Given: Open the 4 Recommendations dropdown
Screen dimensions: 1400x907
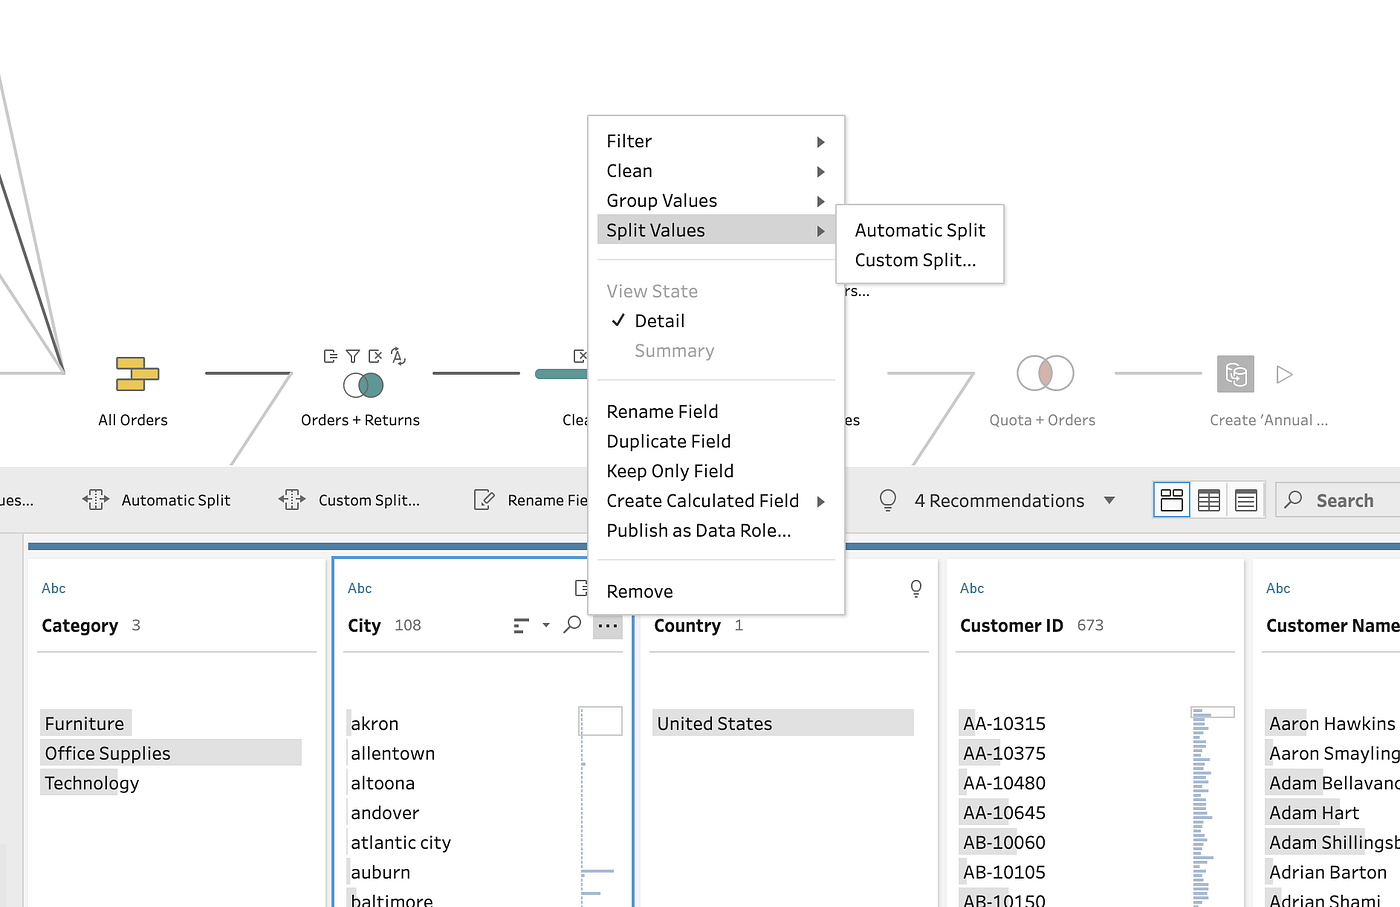Looking at the screenshot, I should 1109,500.
